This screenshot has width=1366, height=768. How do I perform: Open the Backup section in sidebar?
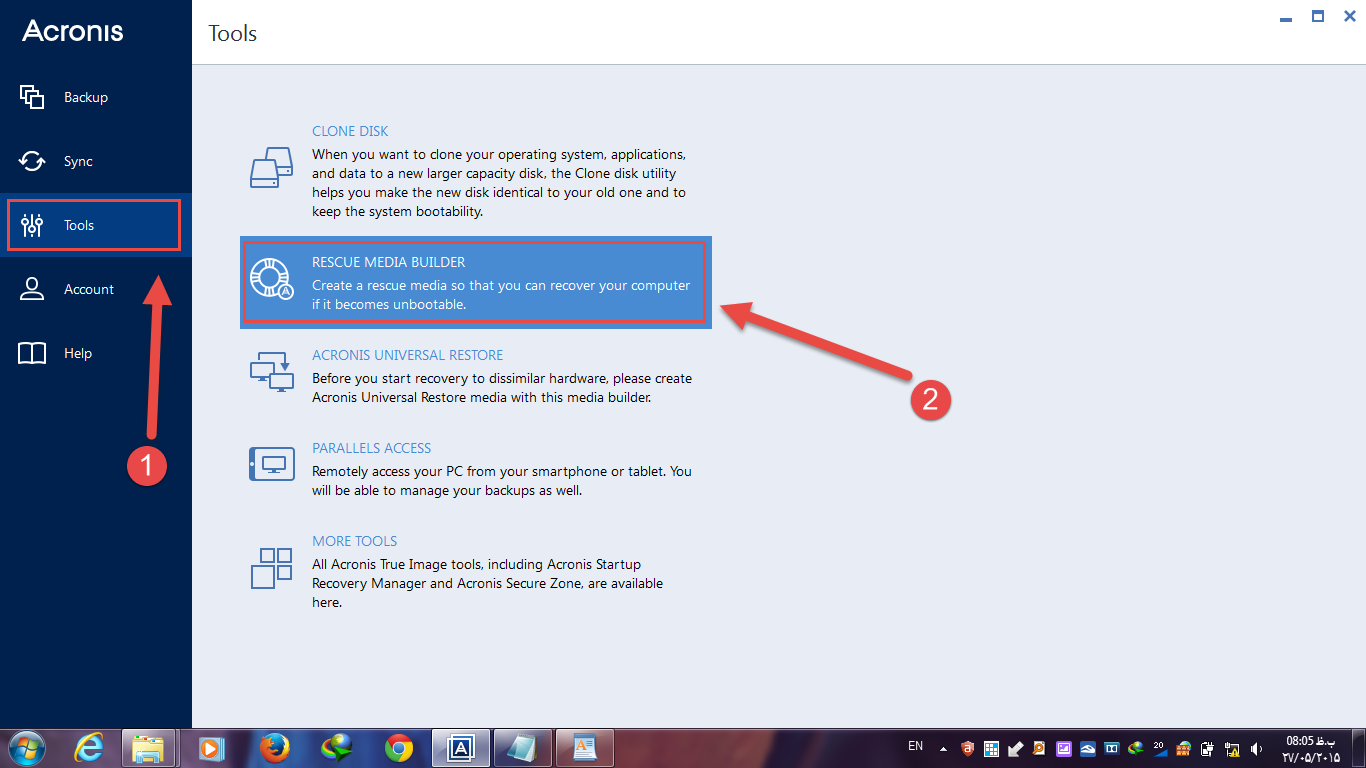pyautogui.click(x=96, y=97)
